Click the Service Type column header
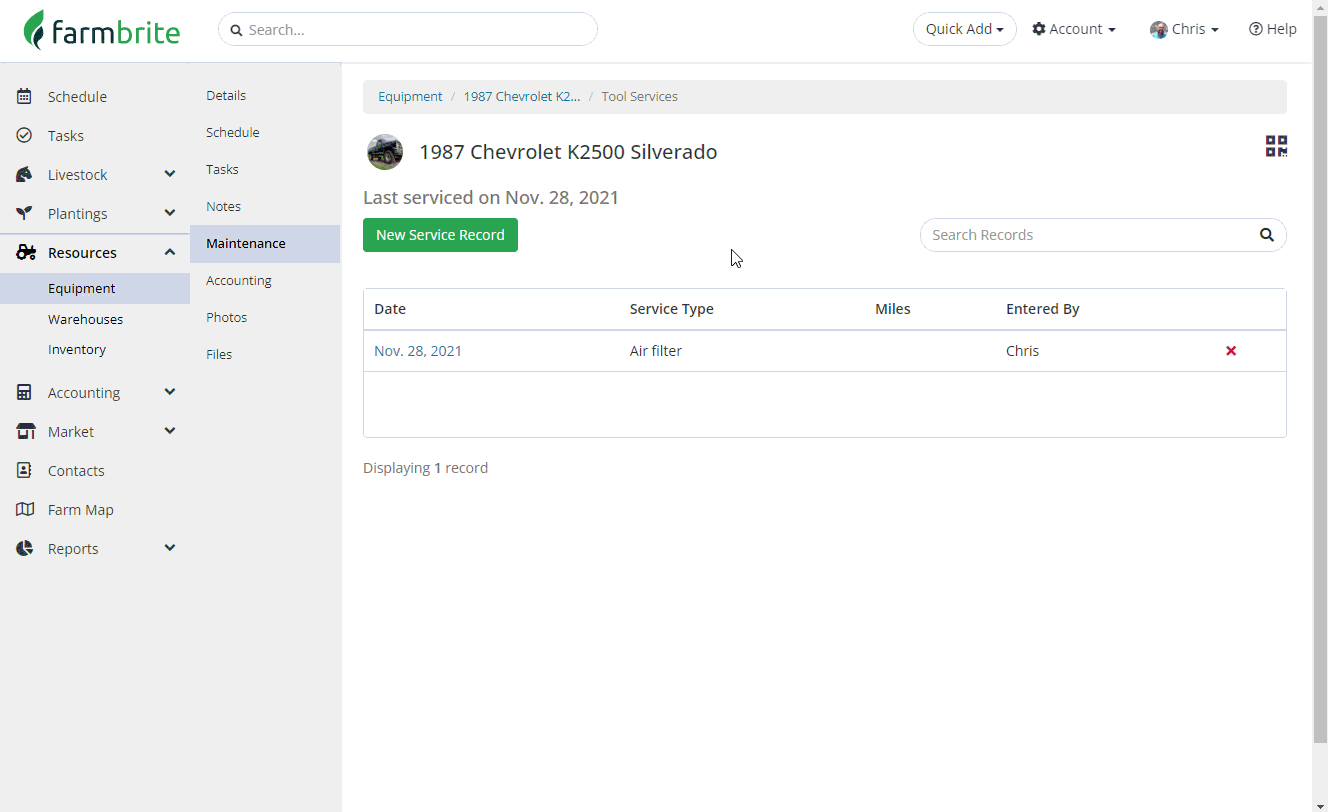1328x812 pixels. click(672, 309)
